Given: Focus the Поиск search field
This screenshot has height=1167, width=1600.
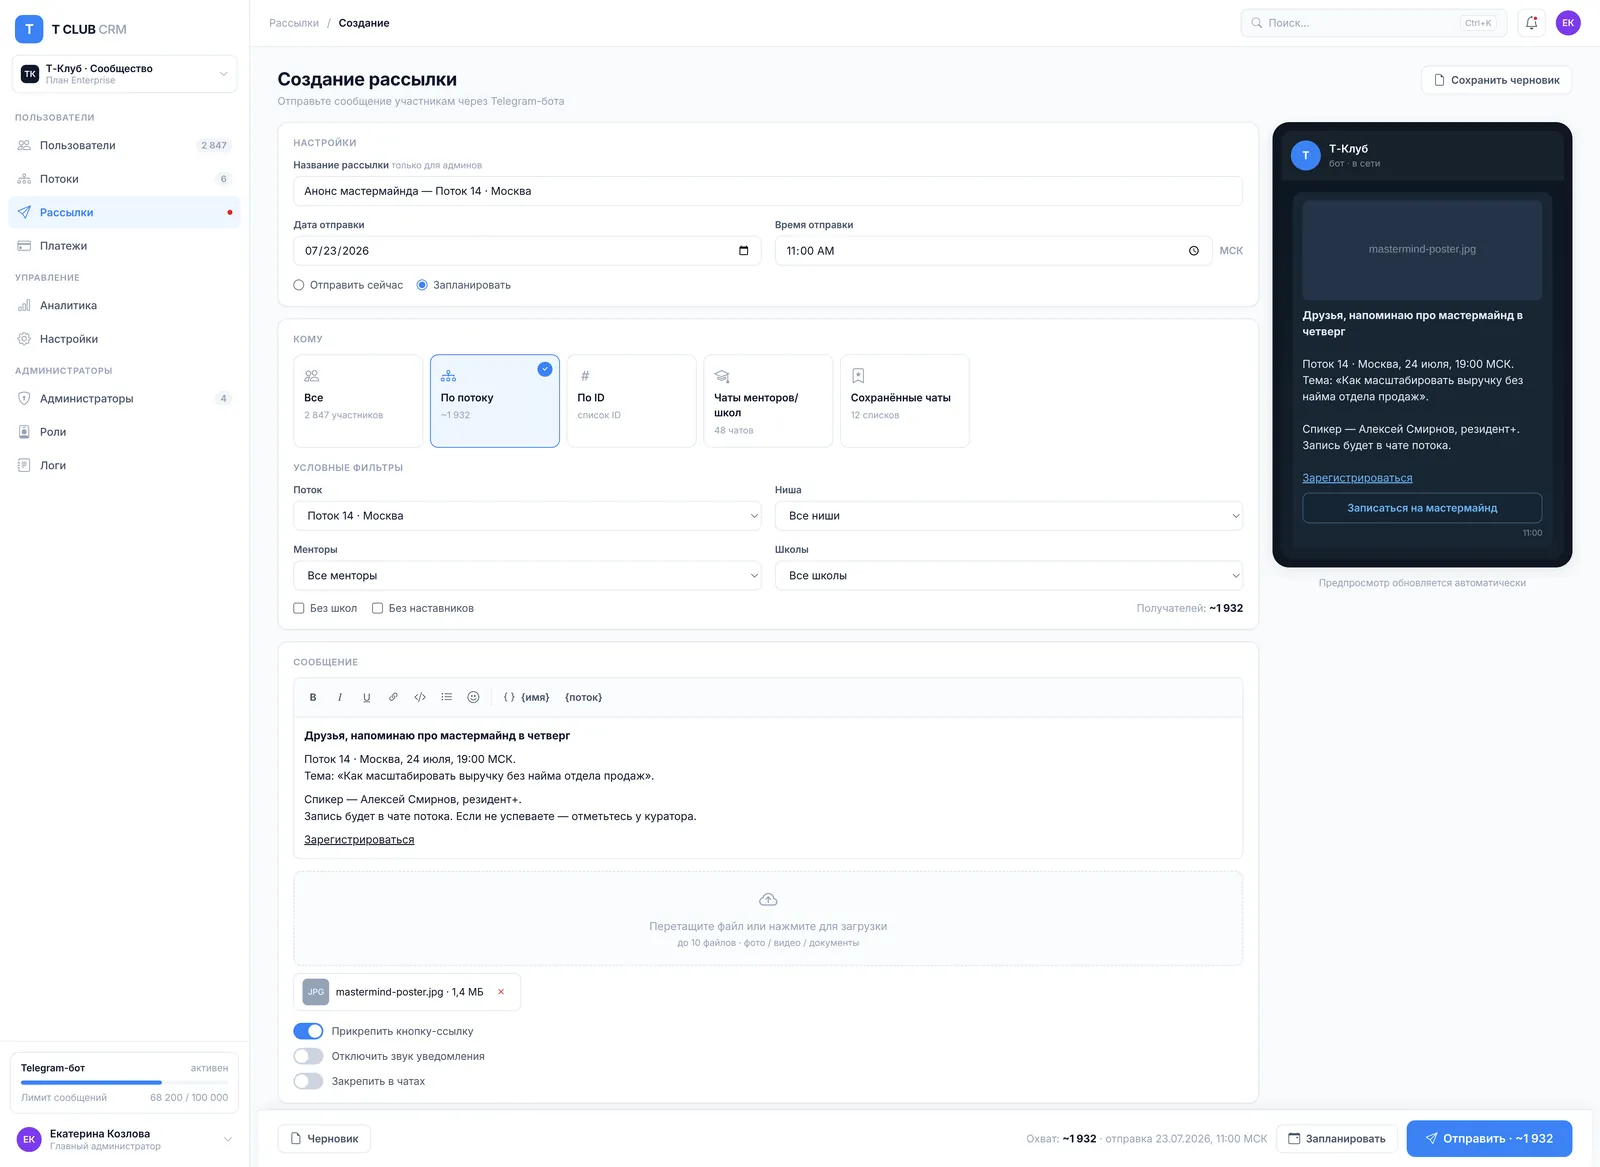Looking at the screenshot, I should point(1374,23).
